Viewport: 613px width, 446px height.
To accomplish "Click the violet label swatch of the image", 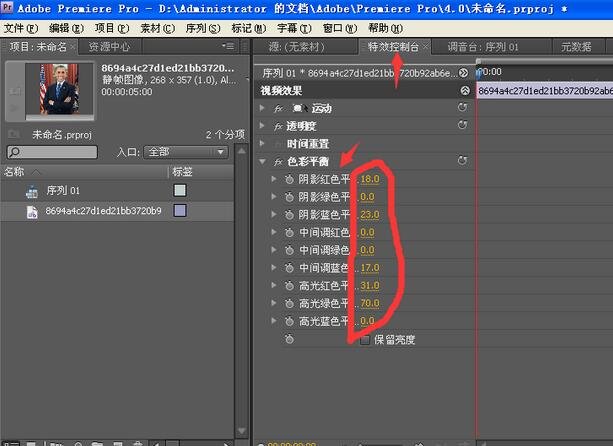I will pyautogui.click(x=180, y=211).
